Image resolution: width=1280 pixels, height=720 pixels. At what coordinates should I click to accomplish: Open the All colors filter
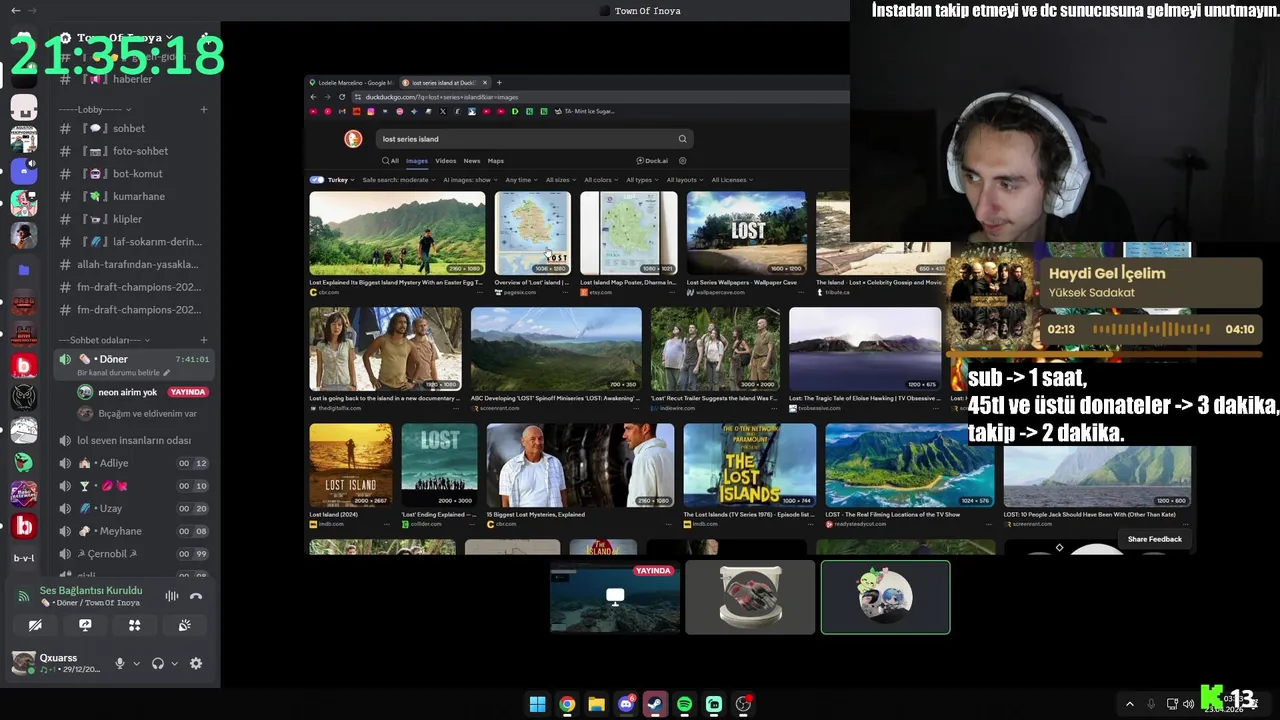600,180
